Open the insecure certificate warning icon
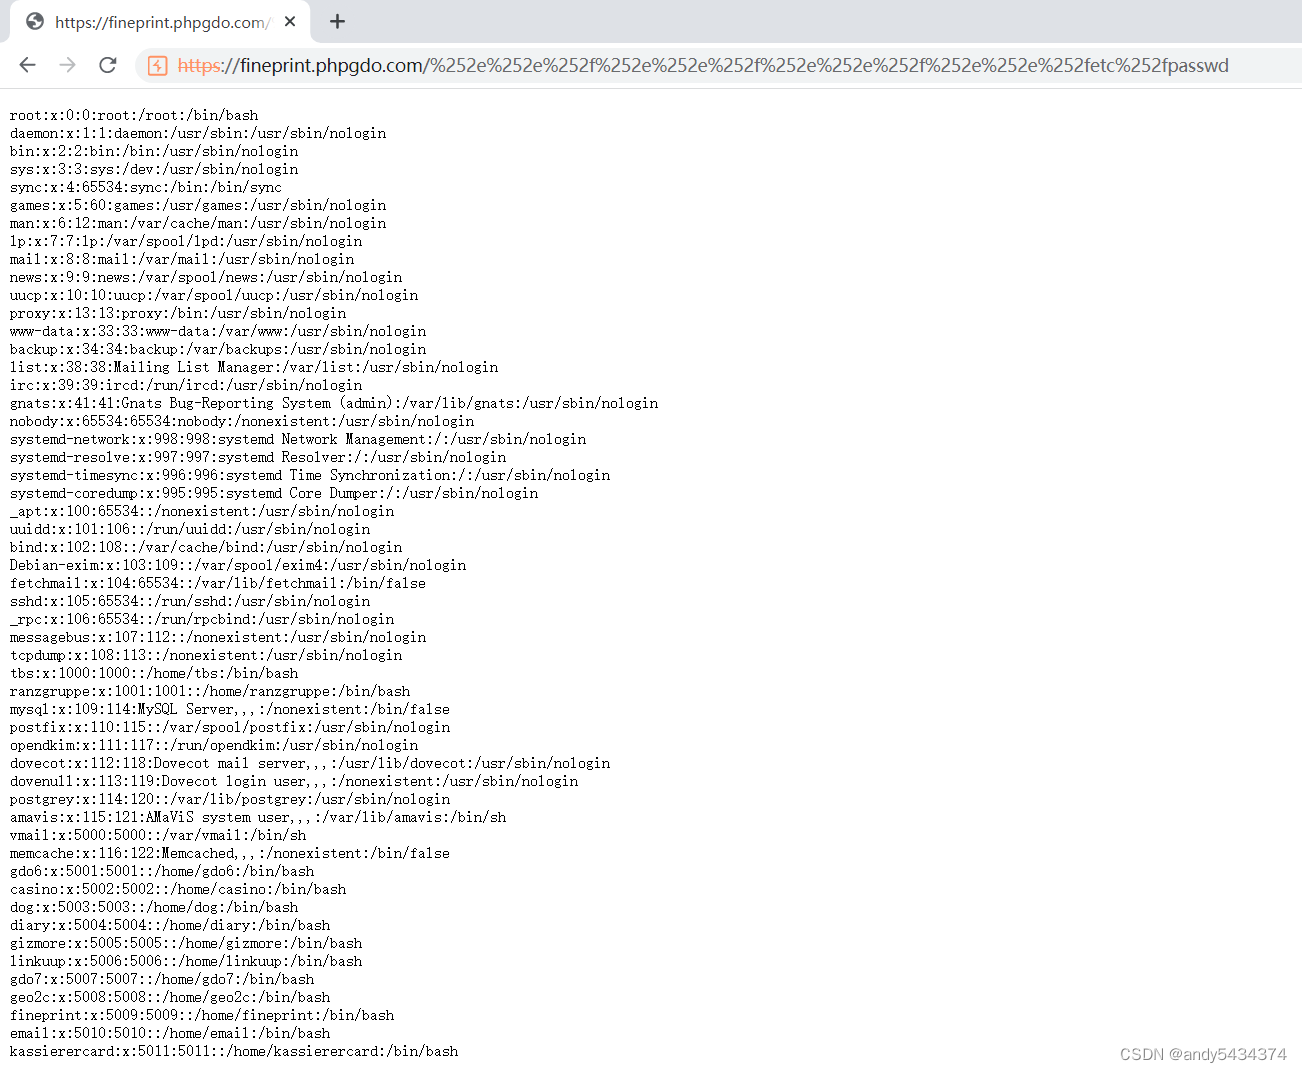The image size is (1302, 1073). (x=157, y=66)
